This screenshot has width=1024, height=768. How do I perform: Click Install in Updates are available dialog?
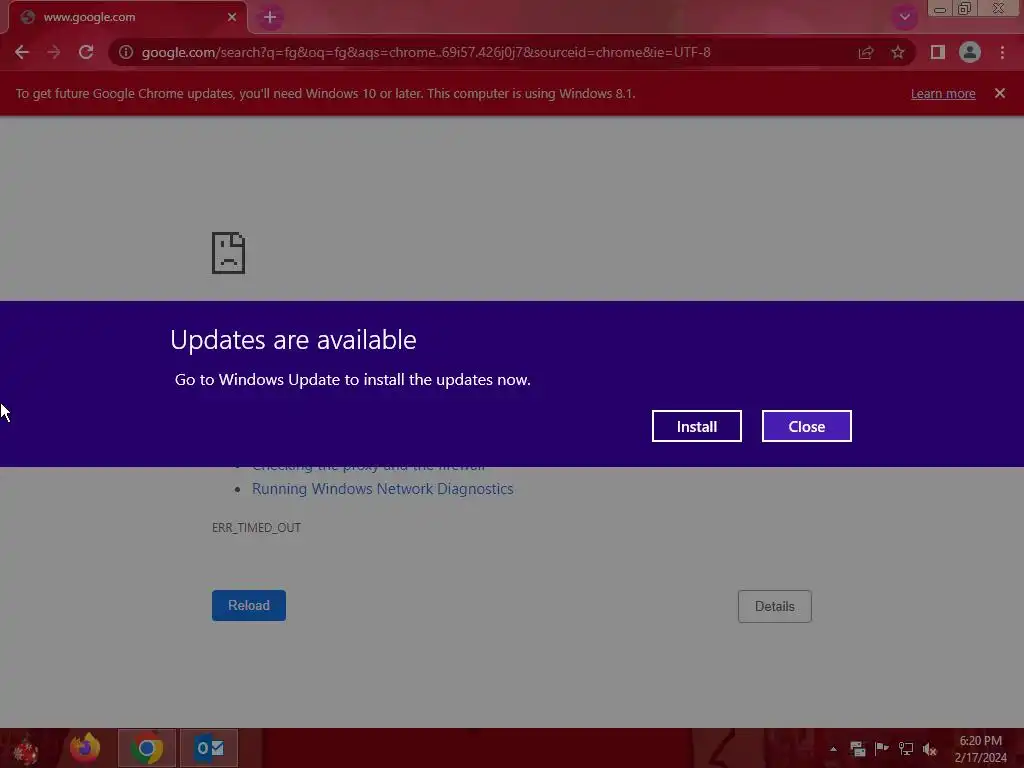tap(697, 426)
